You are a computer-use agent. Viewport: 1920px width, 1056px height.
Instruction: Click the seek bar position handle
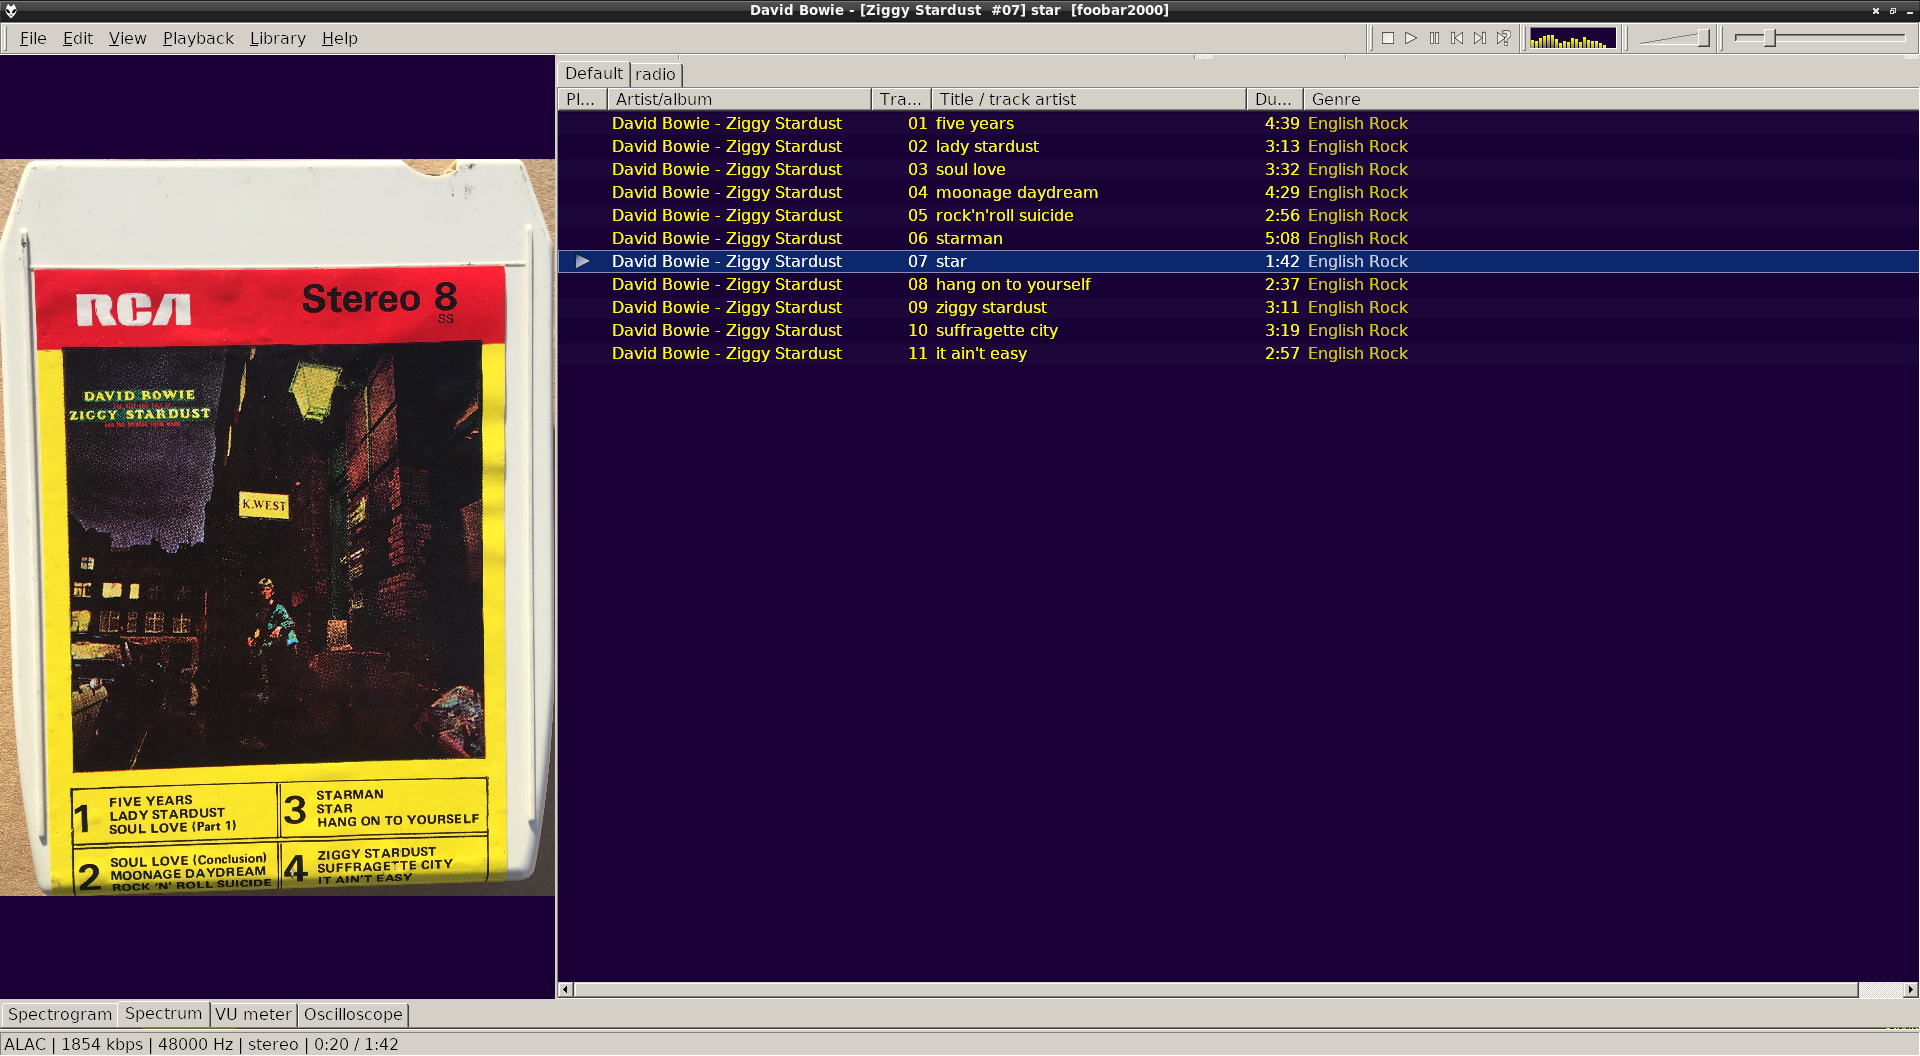tap(1769, 38)
